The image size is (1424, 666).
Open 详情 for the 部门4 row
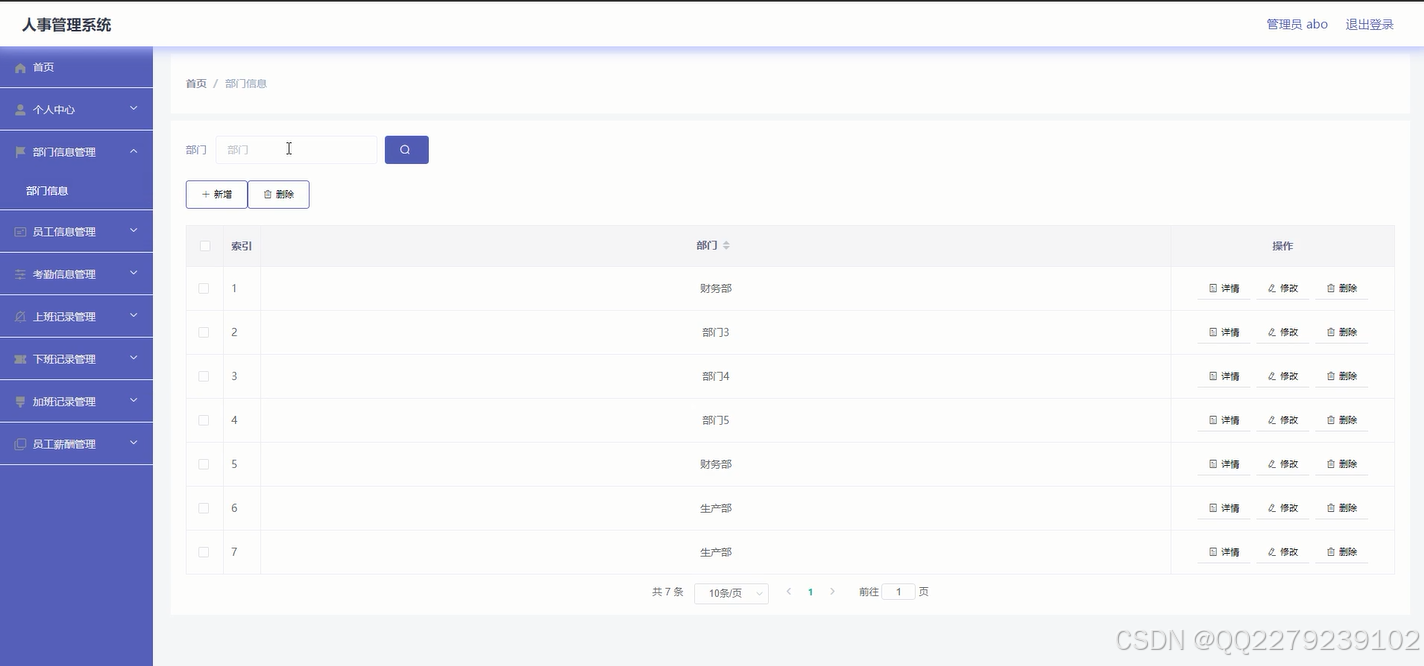[x=1222, y=375]
